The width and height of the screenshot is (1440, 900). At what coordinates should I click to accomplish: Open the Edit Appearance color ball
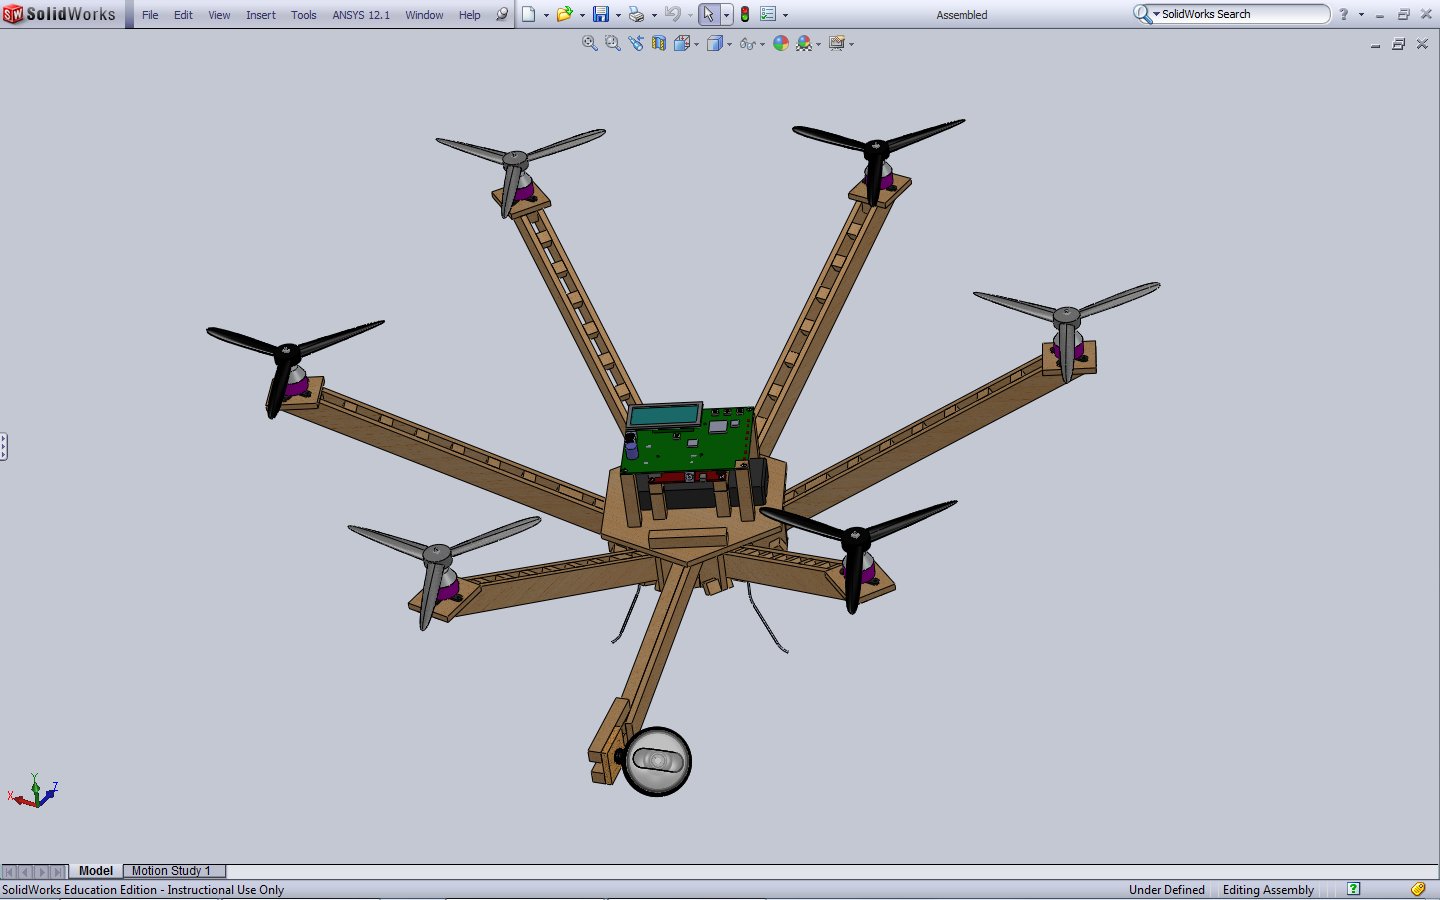(781, 43)
